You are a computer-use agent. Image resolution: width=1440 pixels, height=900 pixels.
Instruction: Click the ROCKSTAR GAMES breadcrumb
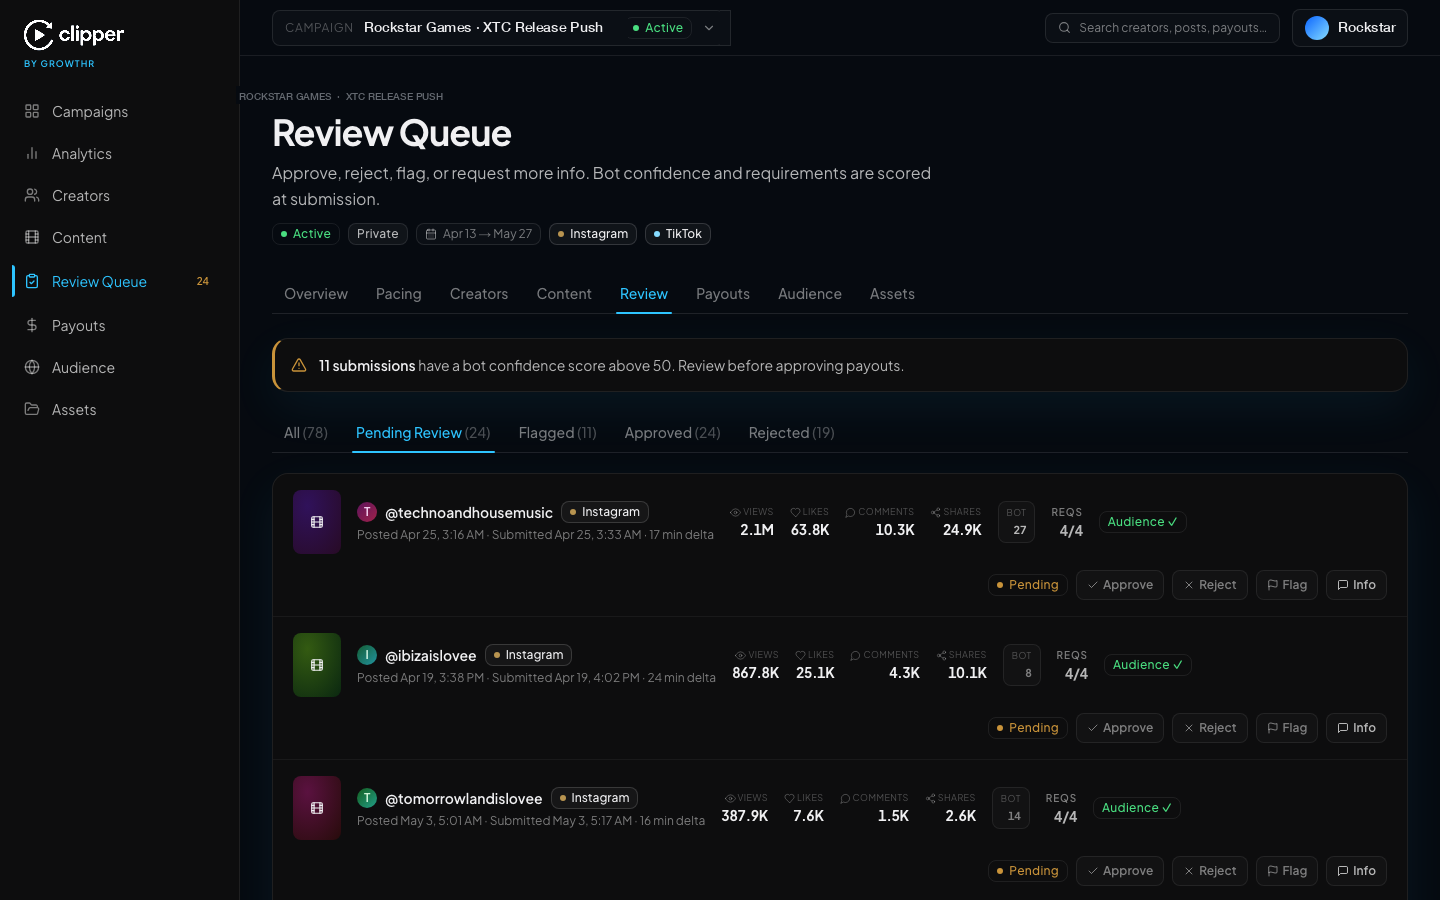click(x=285, y=97)
